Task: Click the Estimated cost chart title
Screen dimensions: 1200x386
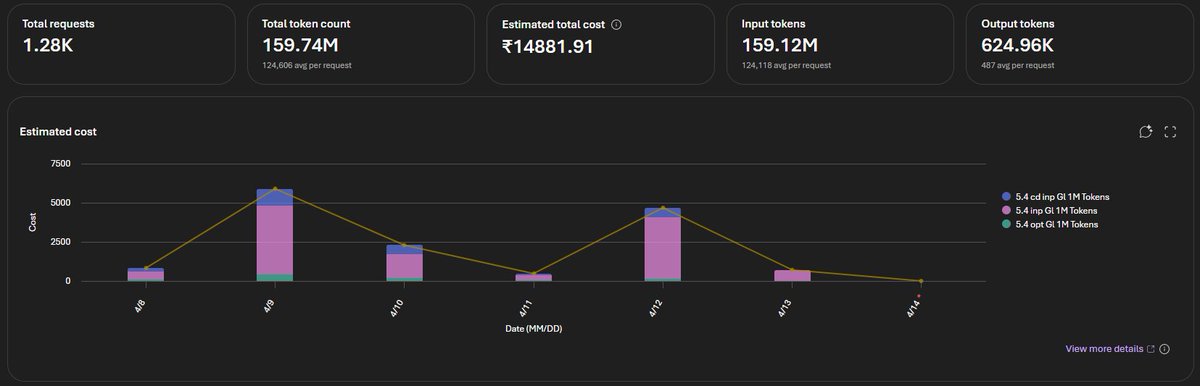Action: (x=58, y=132)
